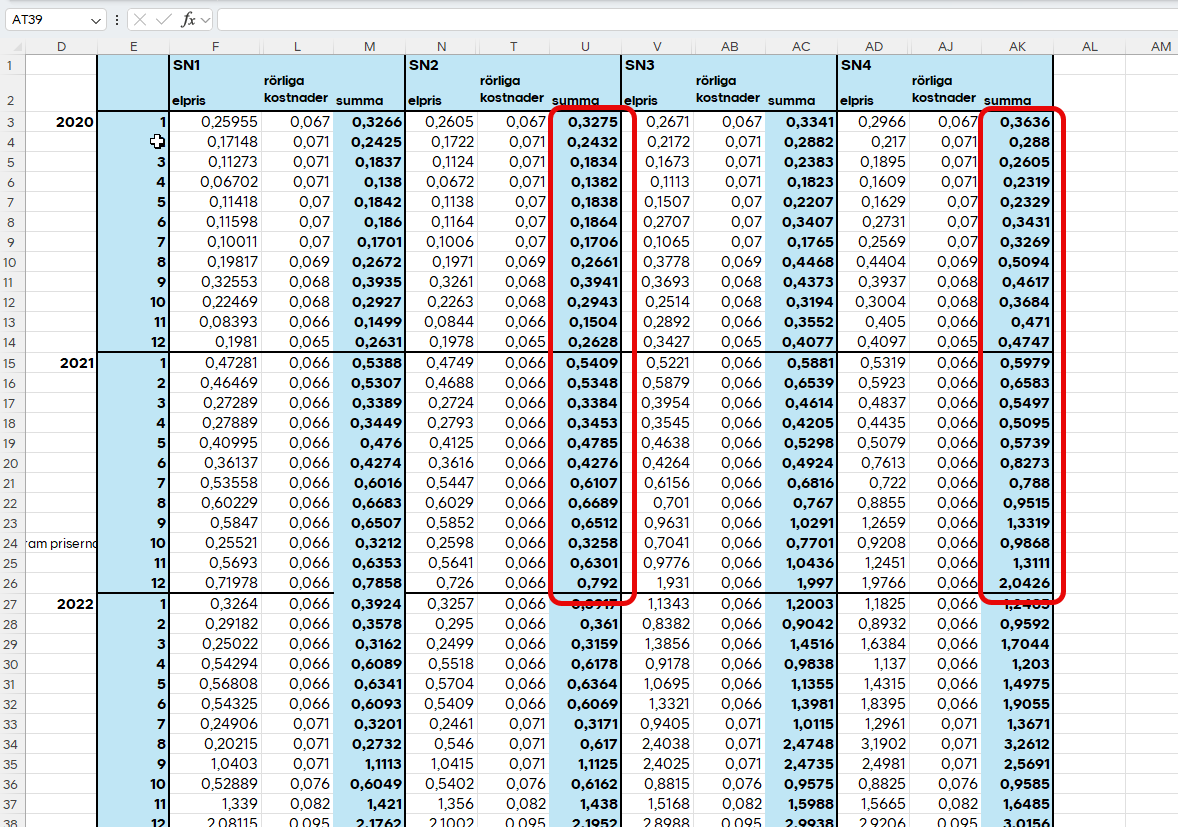
Task: Click the three-dot handle beside the Name Box
Action: 117,20
